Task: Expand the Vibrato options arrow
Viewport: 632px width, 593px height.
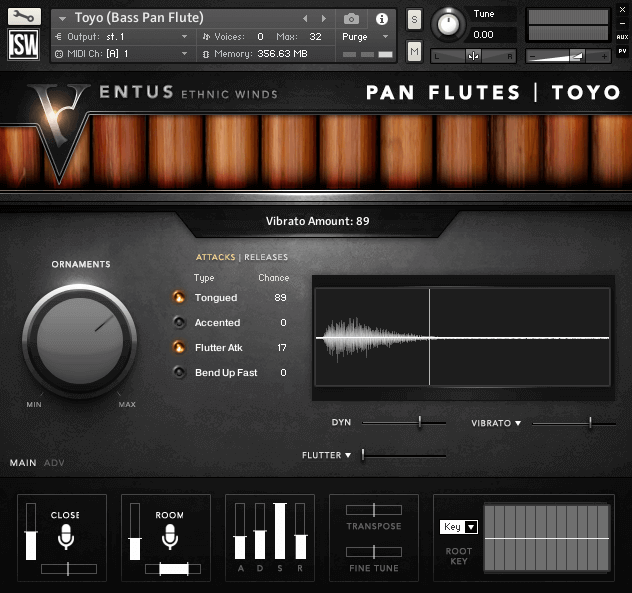Action: point(518,424)
